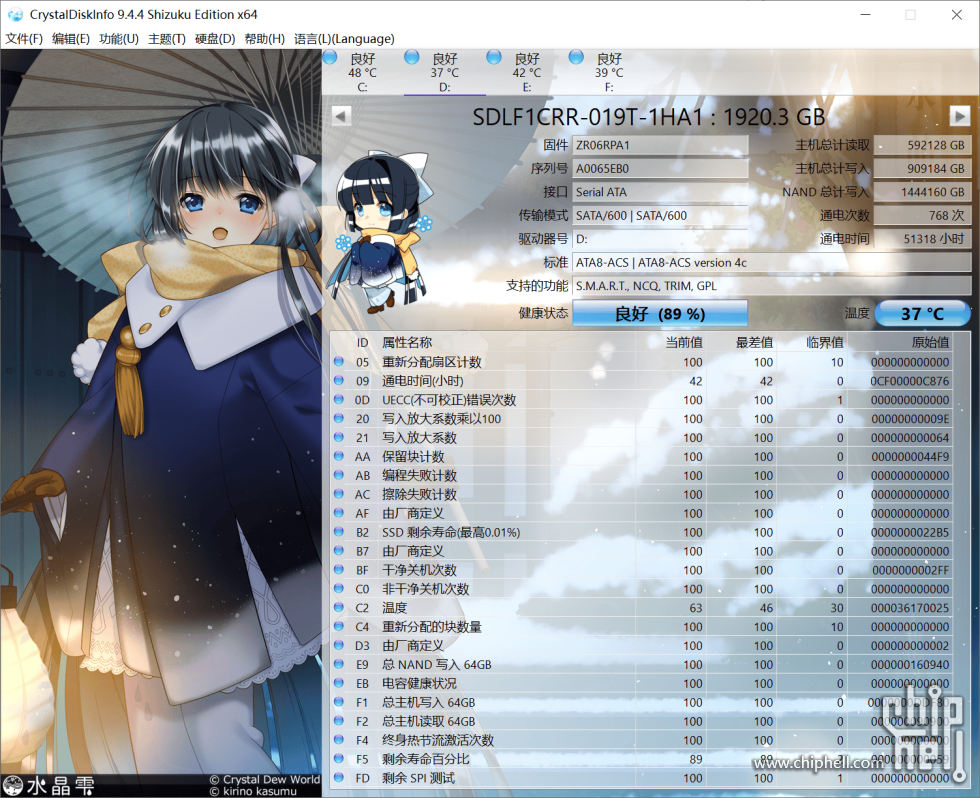Screen dimensions: 980x798
Task: Click status dot for attribute EB 电容健康状况
Action: tap(339, 682)
